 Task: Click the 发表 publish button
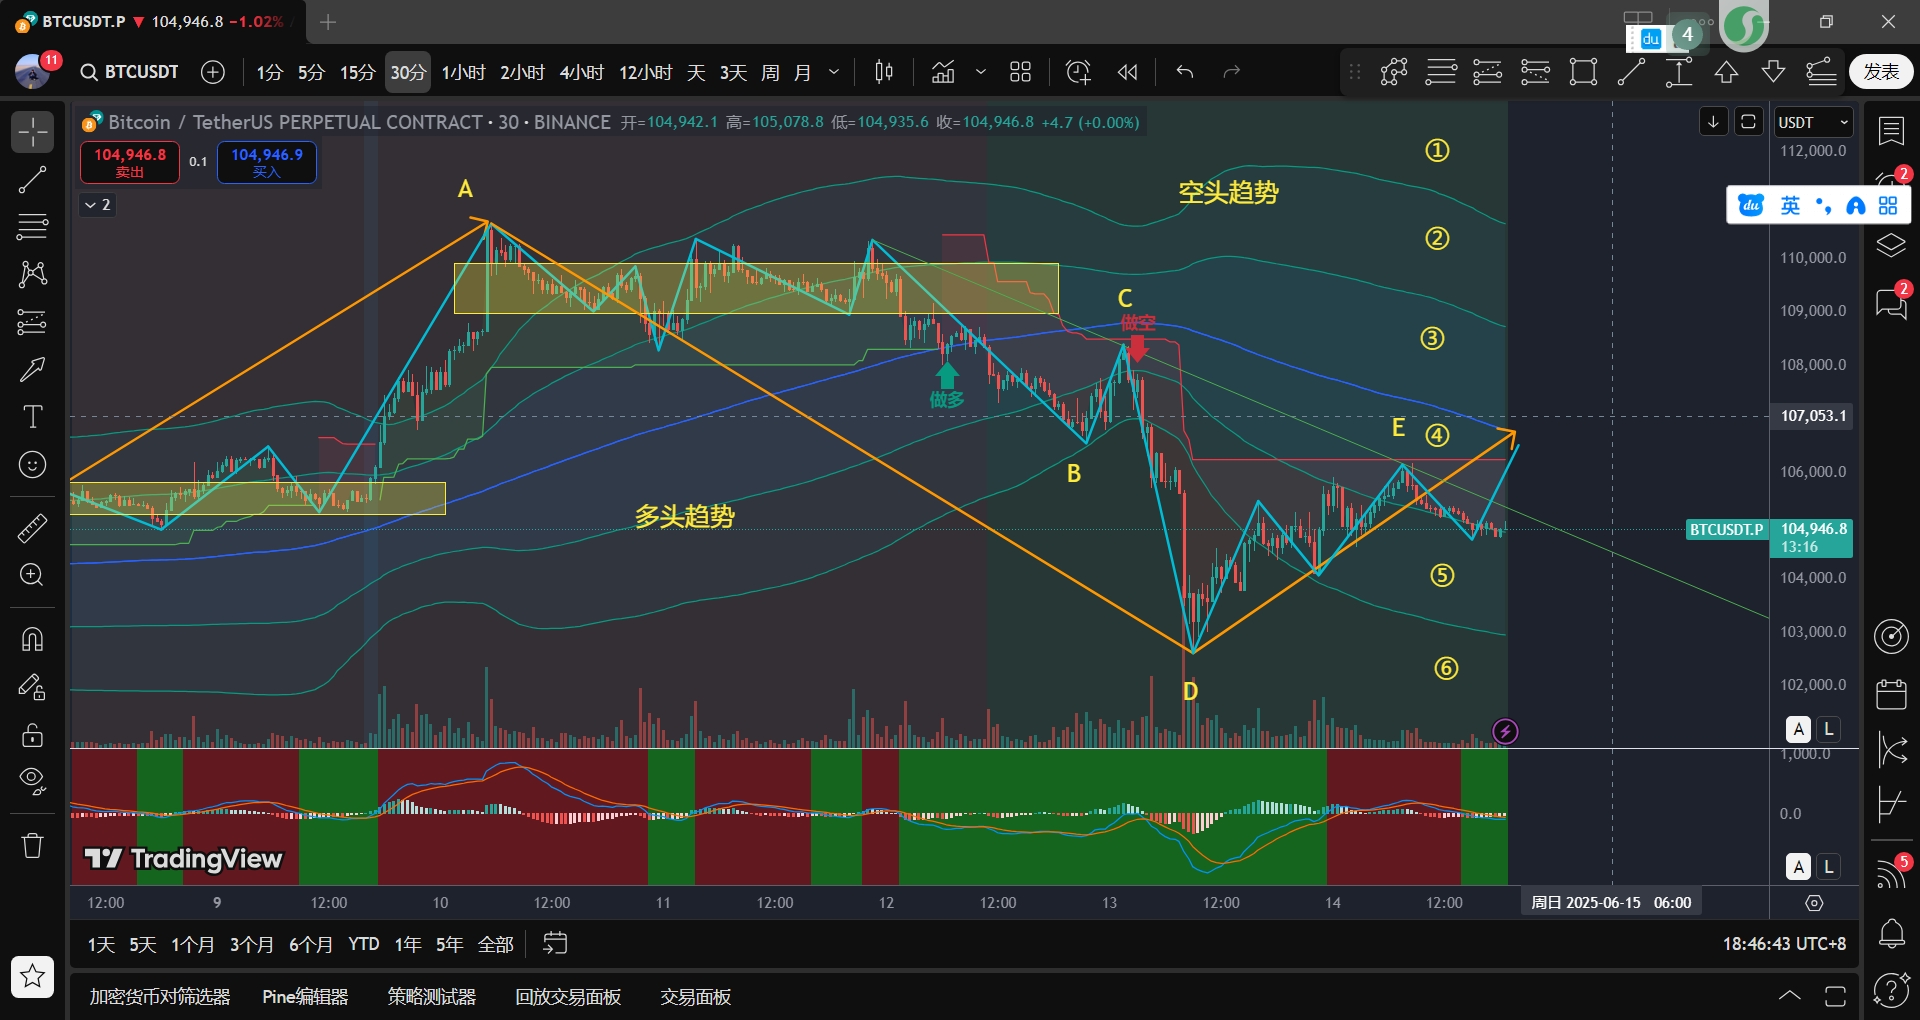[x=1881, y=72]
